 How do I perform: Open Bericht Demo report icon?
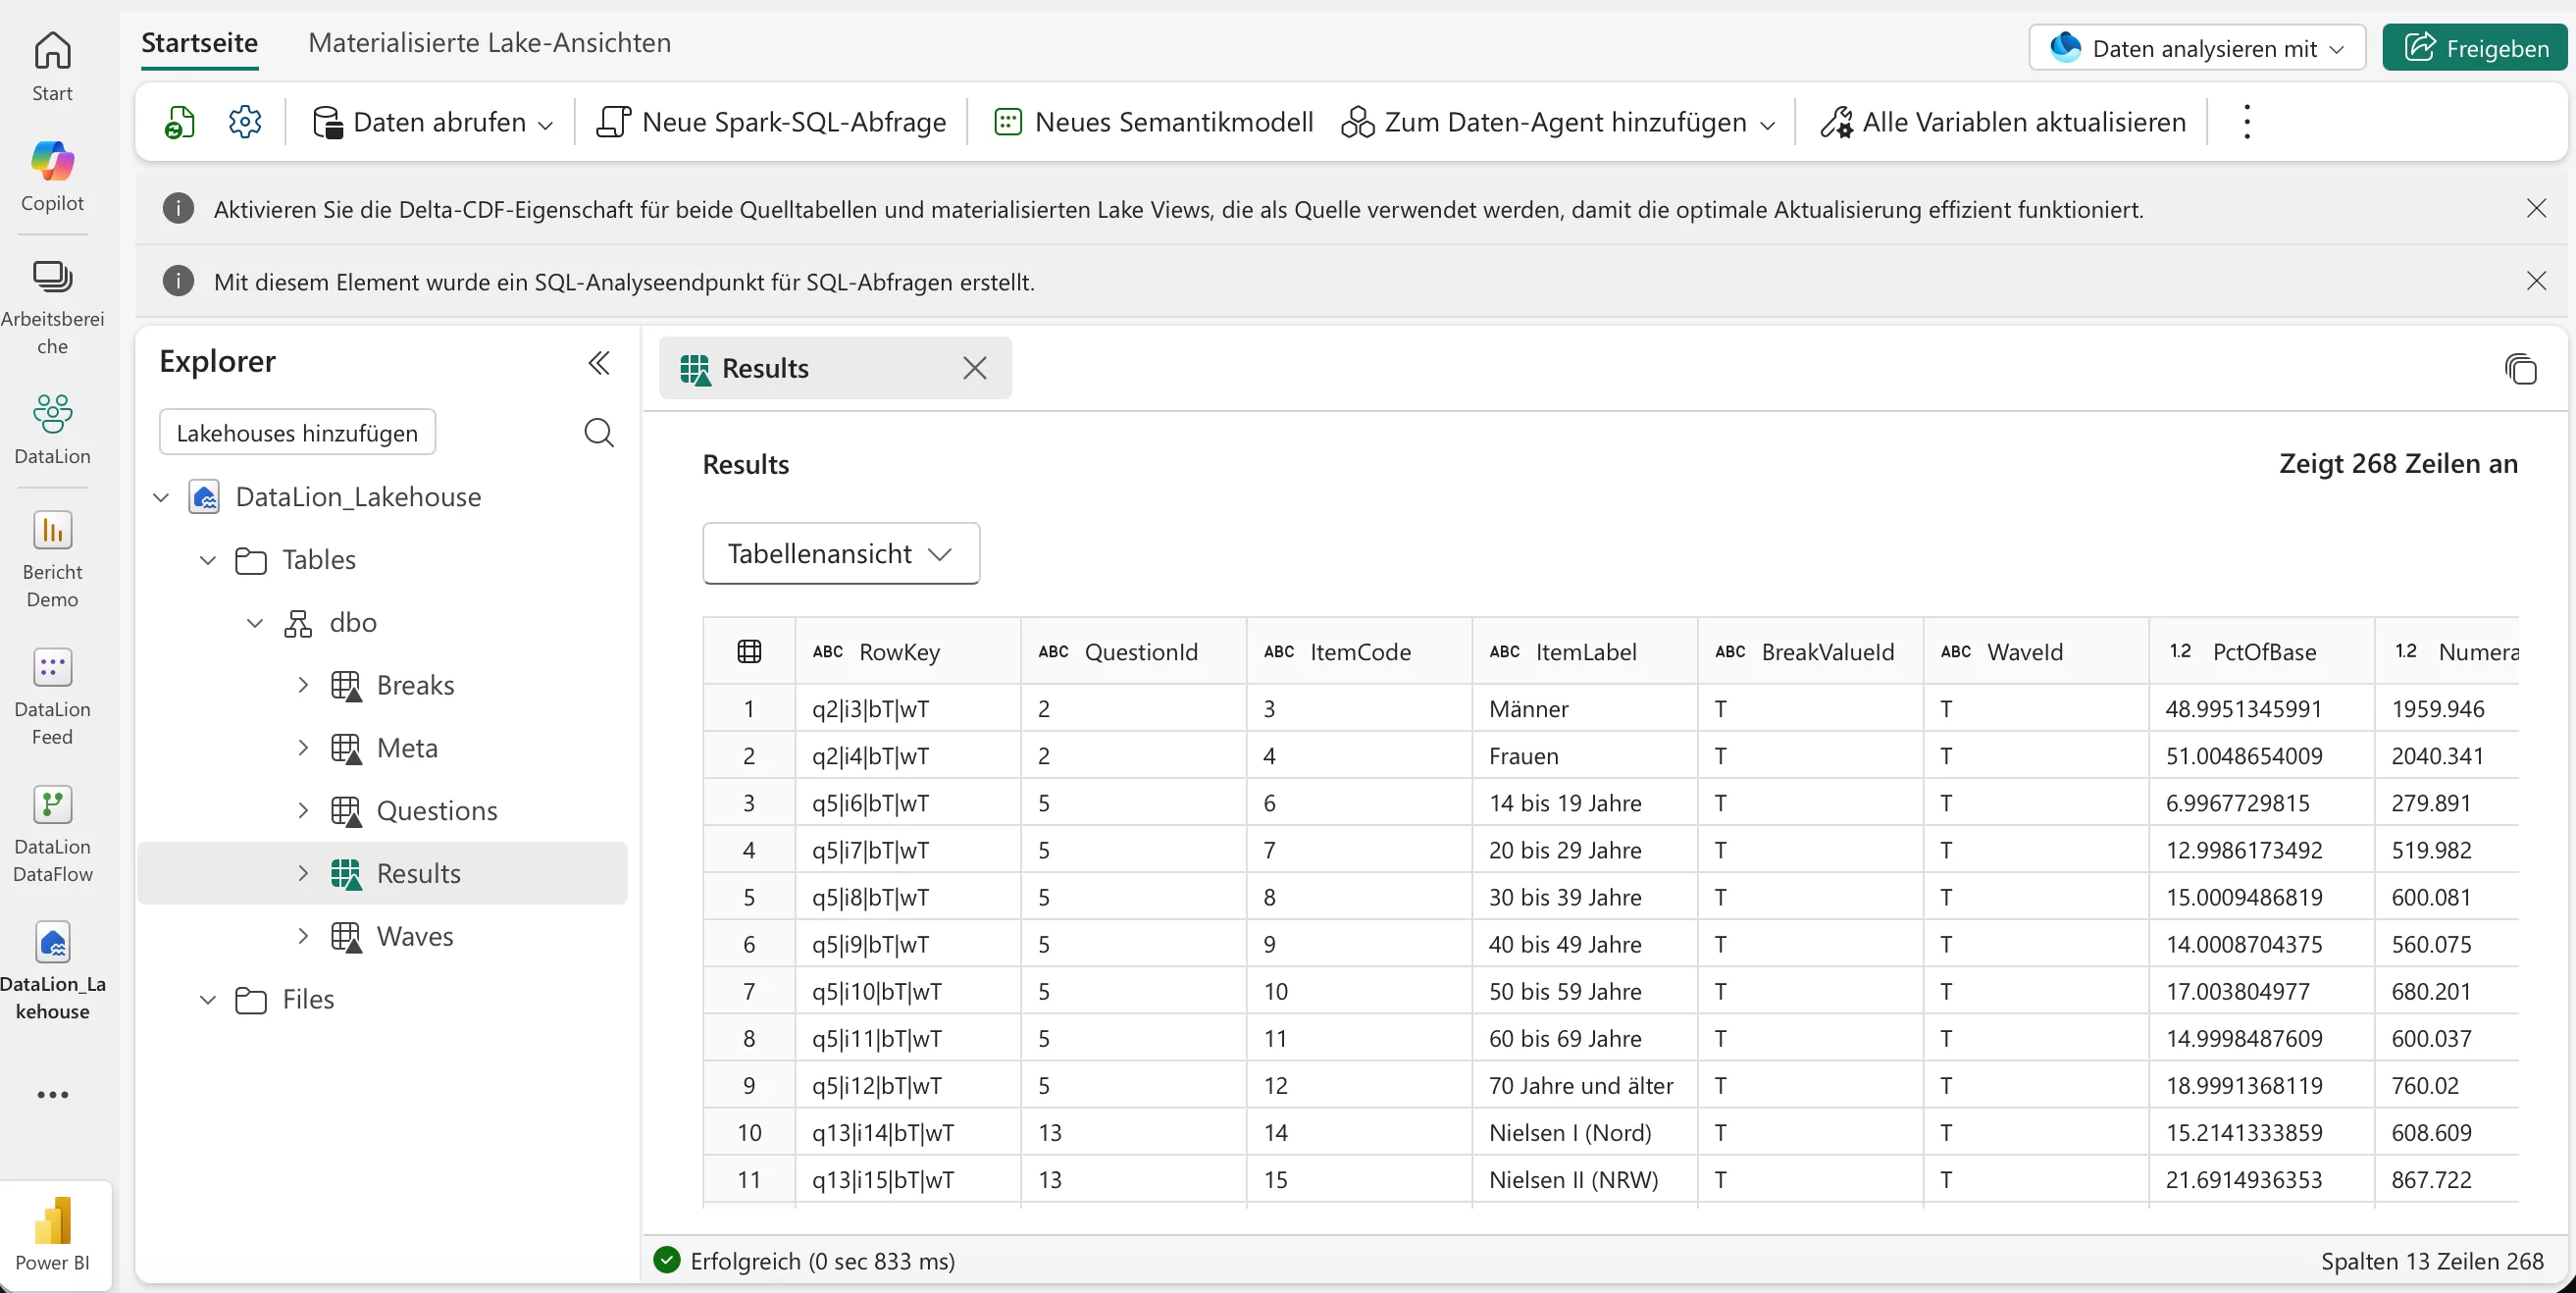[x=52, y=558]
